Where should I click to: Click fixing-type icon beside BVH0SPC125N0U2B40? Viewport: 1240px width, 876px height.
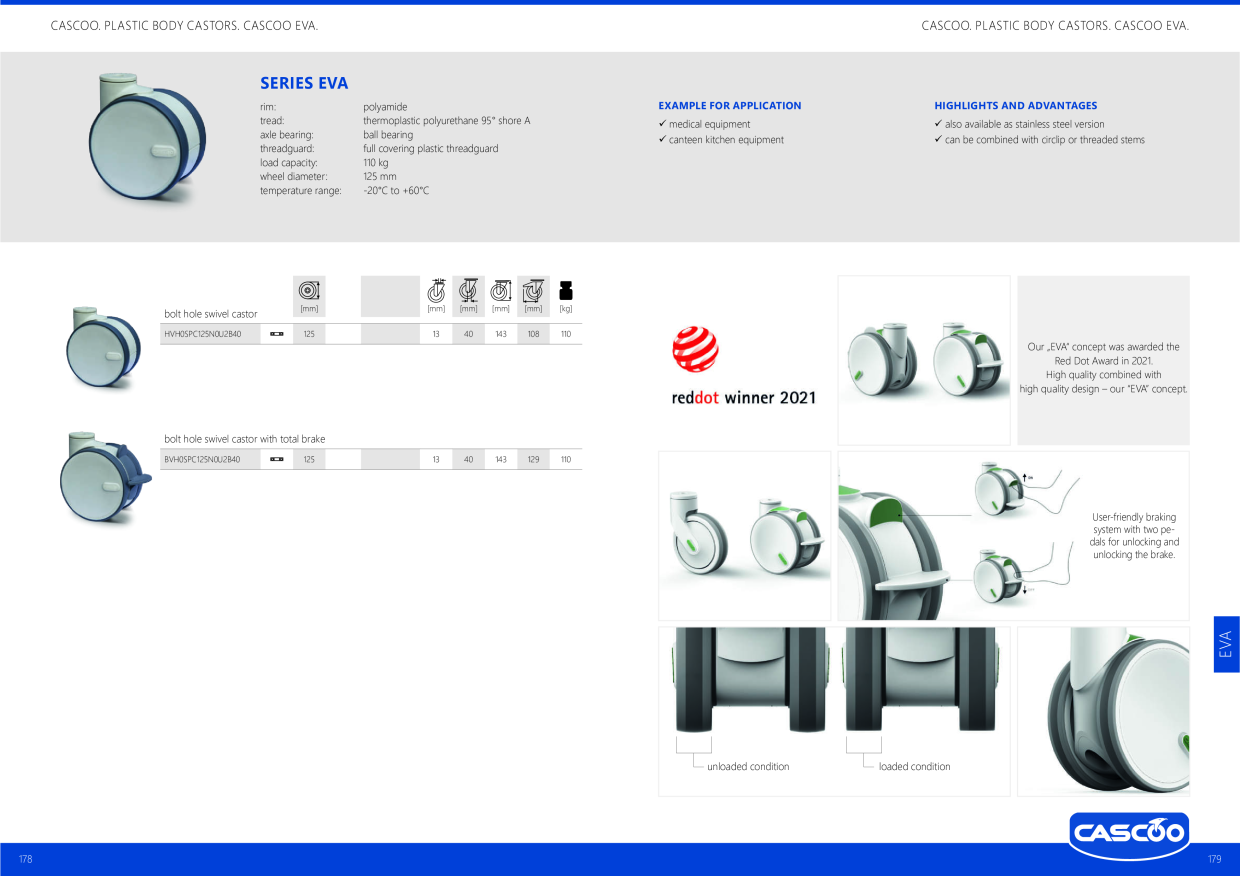point(277,459)
